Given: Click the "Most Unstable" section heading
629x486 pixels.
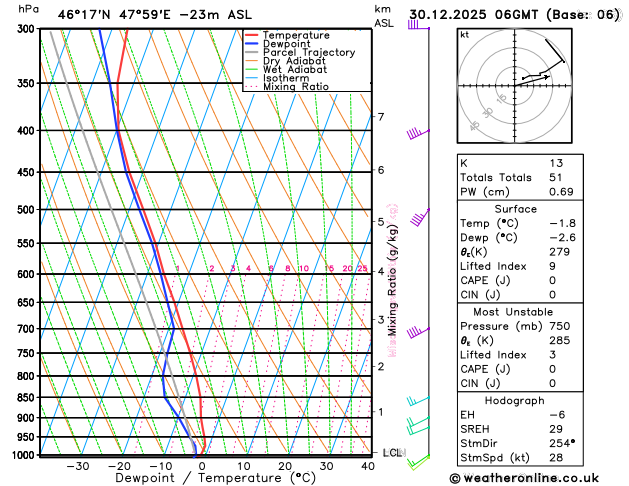Looking at the screenshot, I should click(x=513, y=312).
